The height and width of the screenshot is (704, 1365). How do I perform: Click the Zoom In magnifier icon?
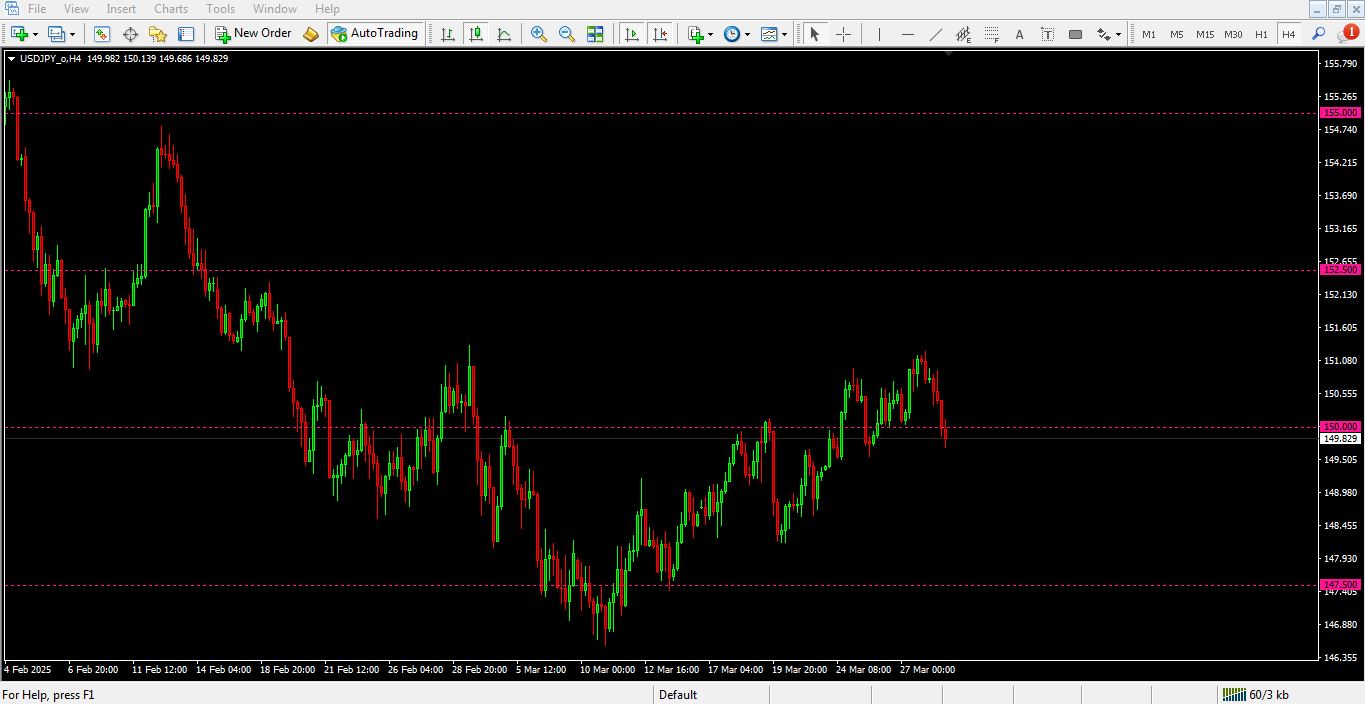pyautogui.click(x=539, y=34)
